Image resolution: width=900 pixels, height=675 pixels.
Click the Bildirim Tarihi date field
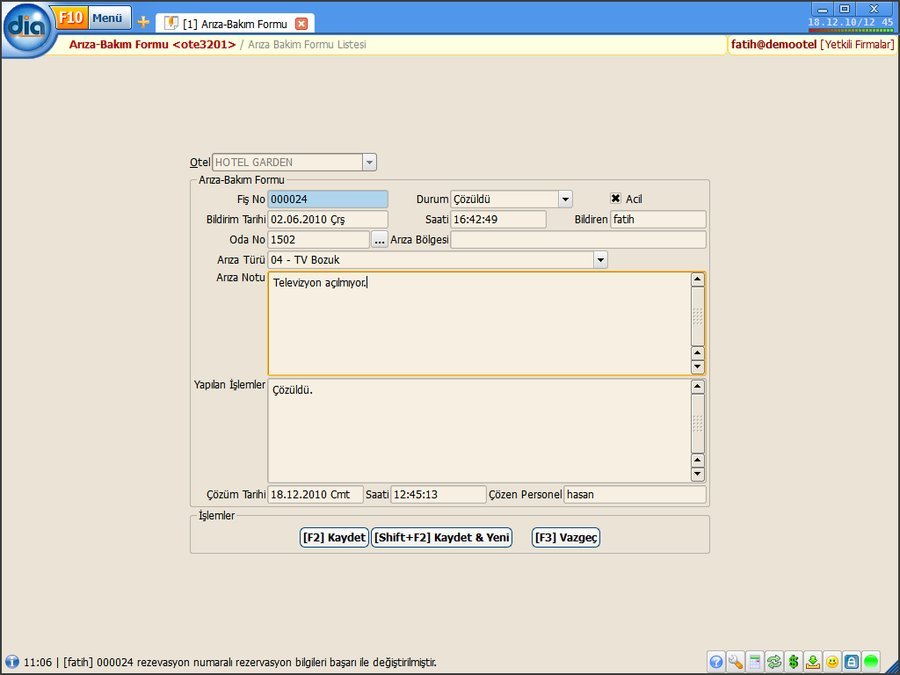tap(328, 219)
